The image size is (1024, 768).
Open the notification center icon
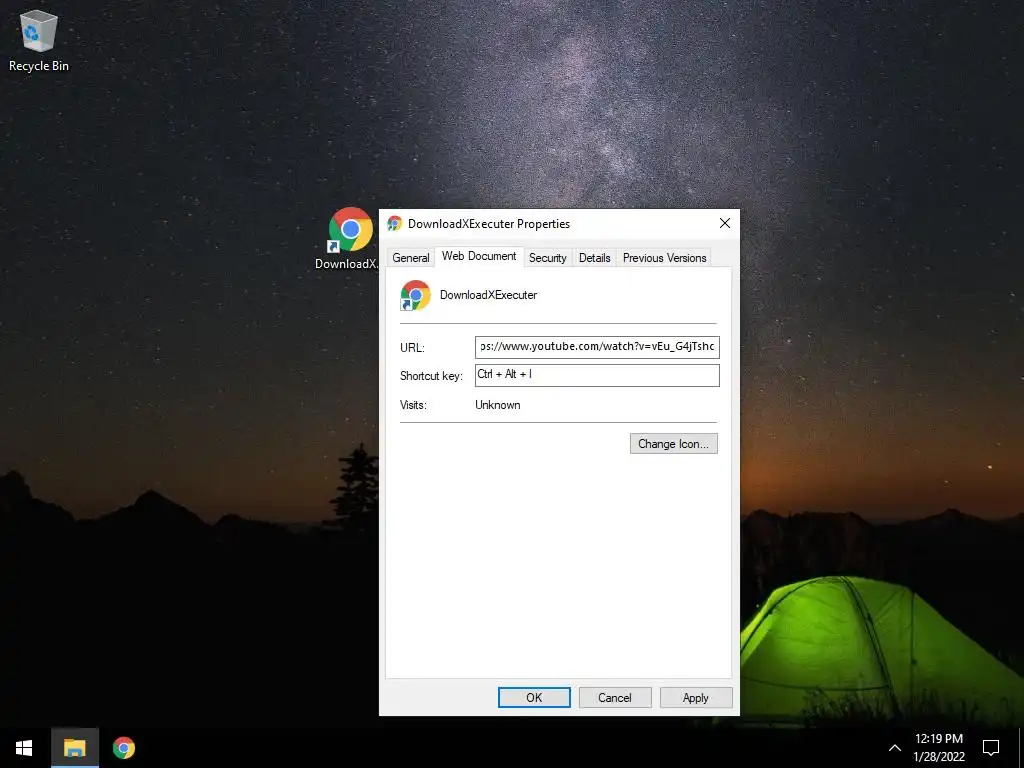pos(991,748)
